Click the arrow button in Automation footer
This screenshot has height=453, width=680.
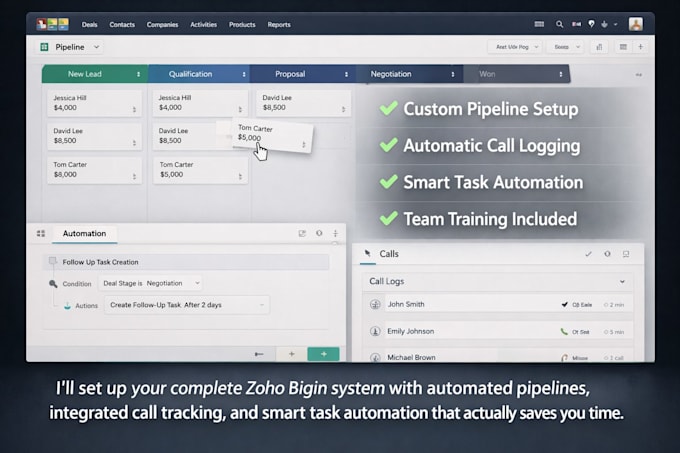(259, 354)
